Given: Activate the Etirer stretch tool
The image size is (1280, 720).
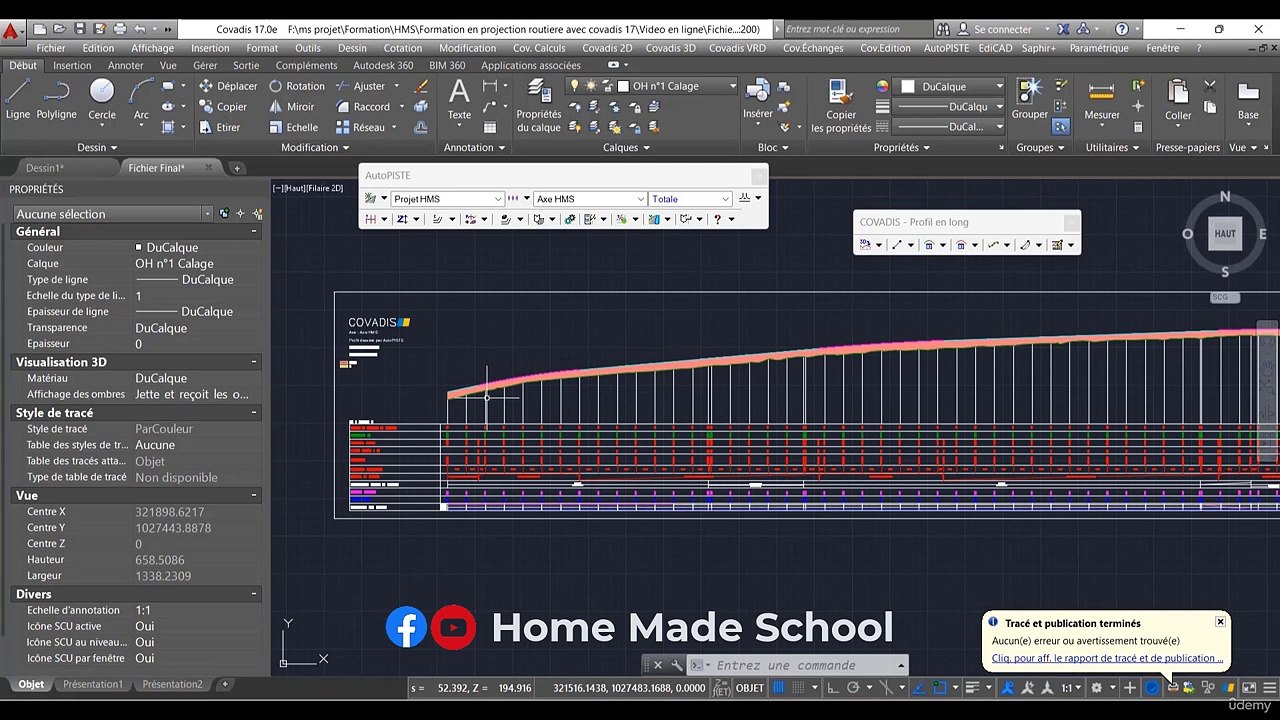Looking at the screenshot, I should (x=220, y=128).
